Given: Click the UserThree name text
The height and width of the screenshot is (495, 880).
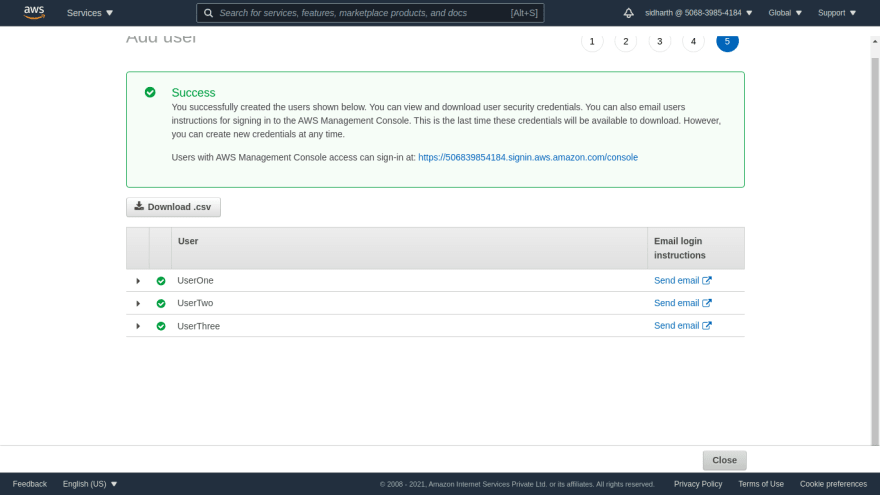Looking at the screenshot, I should click(x=199, y=326).
